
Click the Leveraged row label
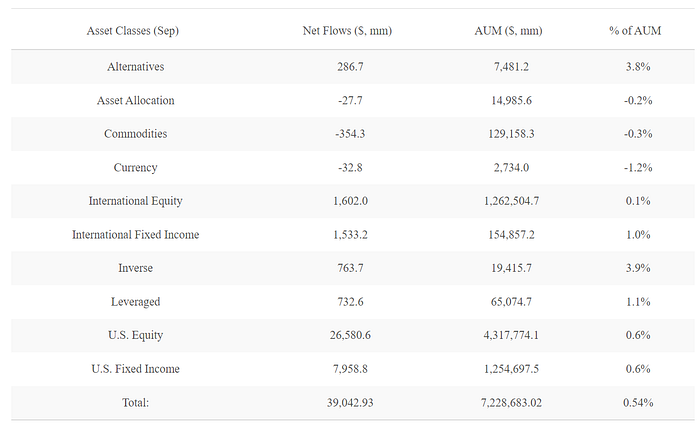point(136,302)
